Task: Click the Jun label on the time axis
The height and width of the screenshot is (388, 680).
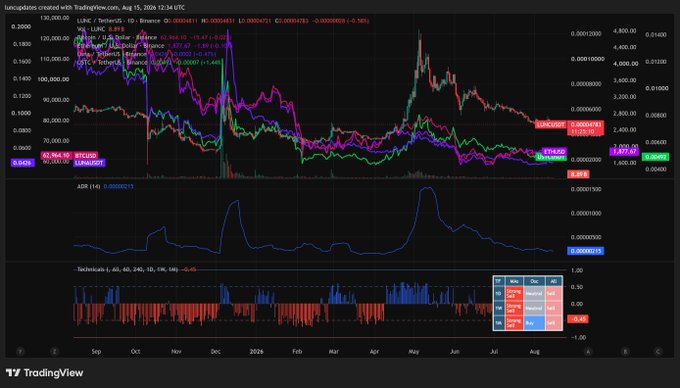Action: [454, 352]
